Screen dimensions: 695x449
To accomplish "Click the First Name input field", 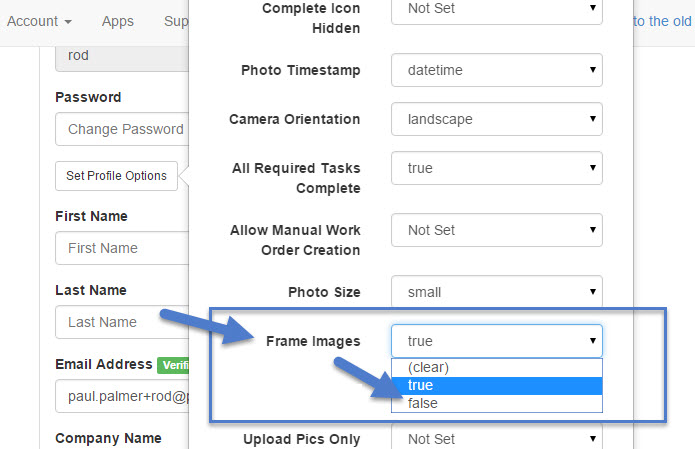I will [x=122, y=247].
